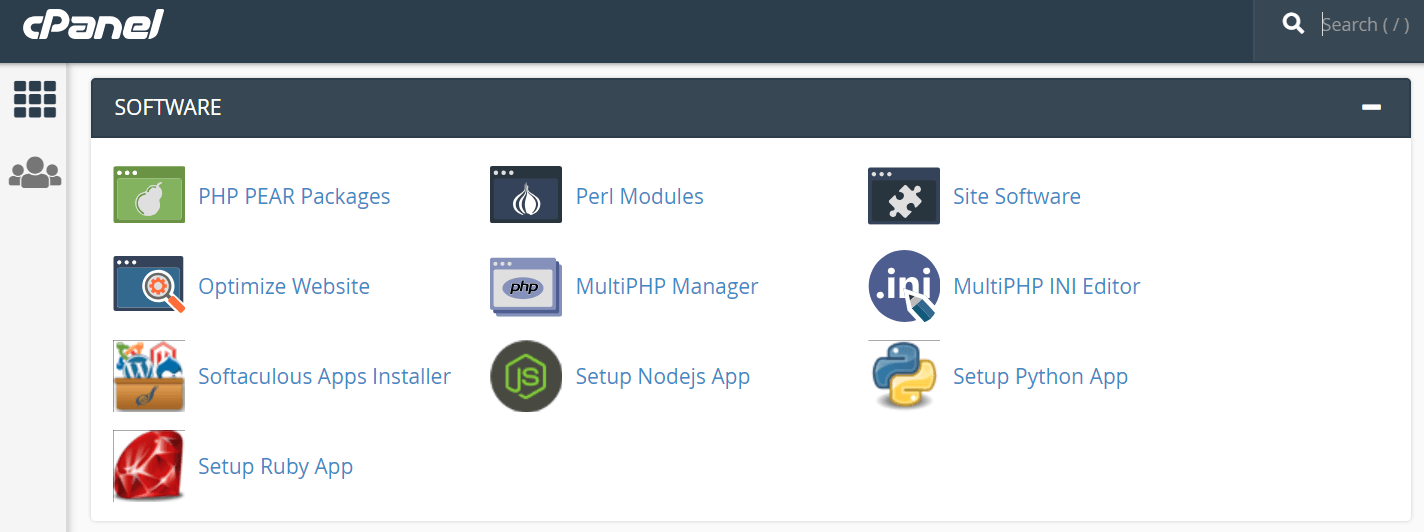The width and height of the screenshot is (1424, 532).
Task: Open the MultiPHP Manager link
Action: (x=667, y=286)
